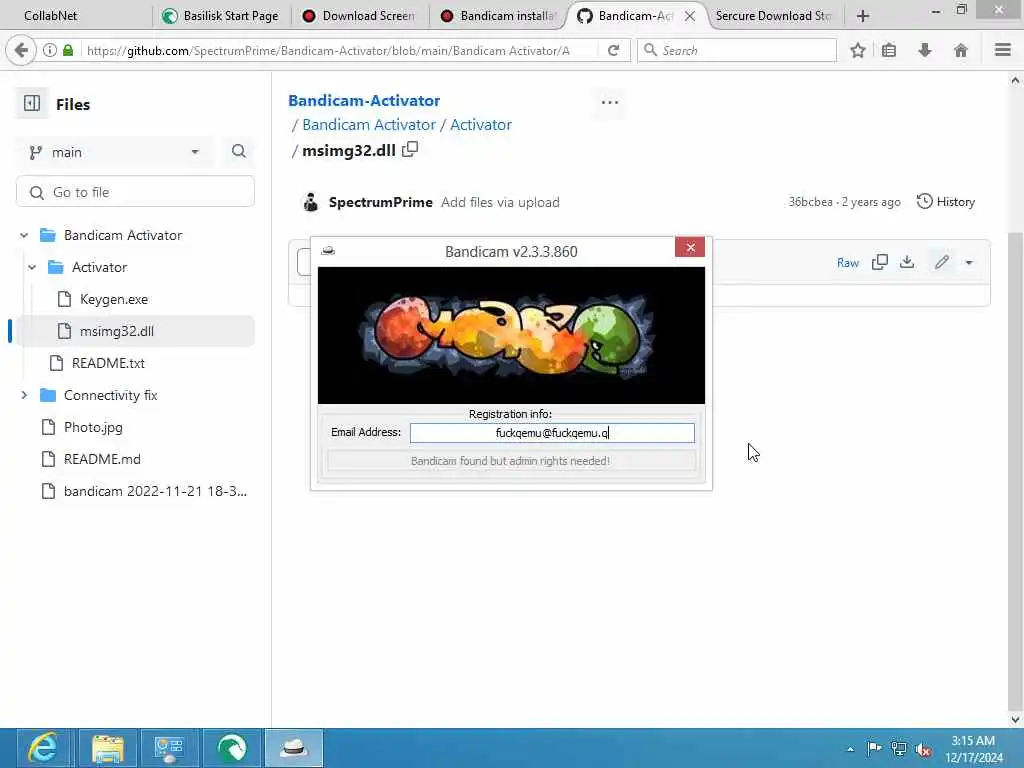1024x768 pixels.
Task: Go back with the browser back arrow
Action: tap(21, 50)
